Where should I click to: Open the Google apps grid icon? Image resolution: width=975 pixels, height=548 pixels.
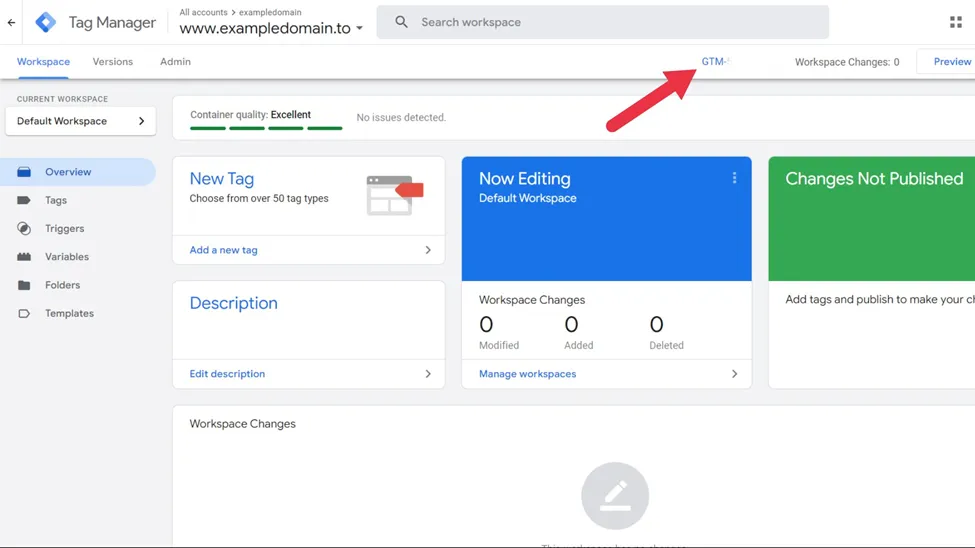pos(956,22)
